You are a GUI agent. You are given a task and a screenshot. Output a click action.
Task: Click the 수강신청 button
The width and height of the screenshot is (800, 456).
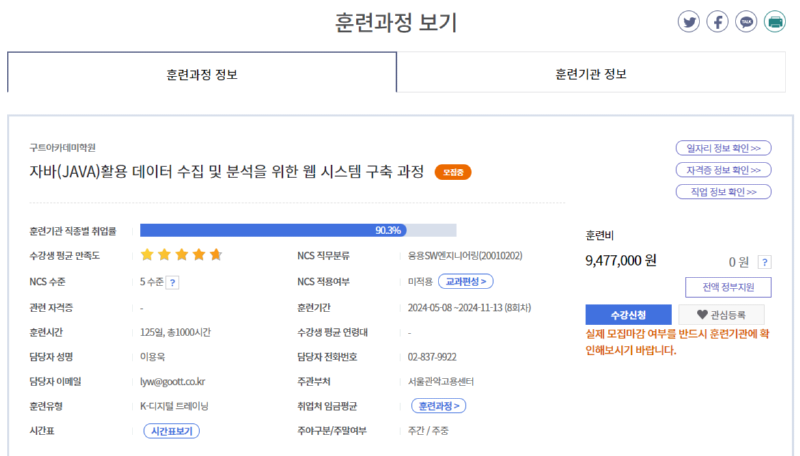[x=629, y=315]
